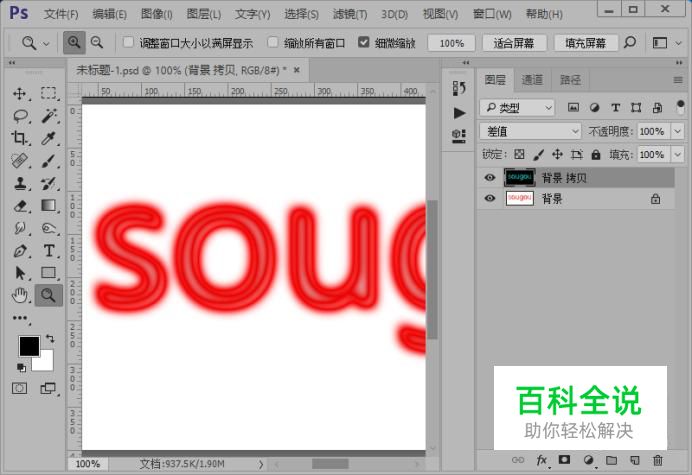Create a new layer

tap(634, 460)
